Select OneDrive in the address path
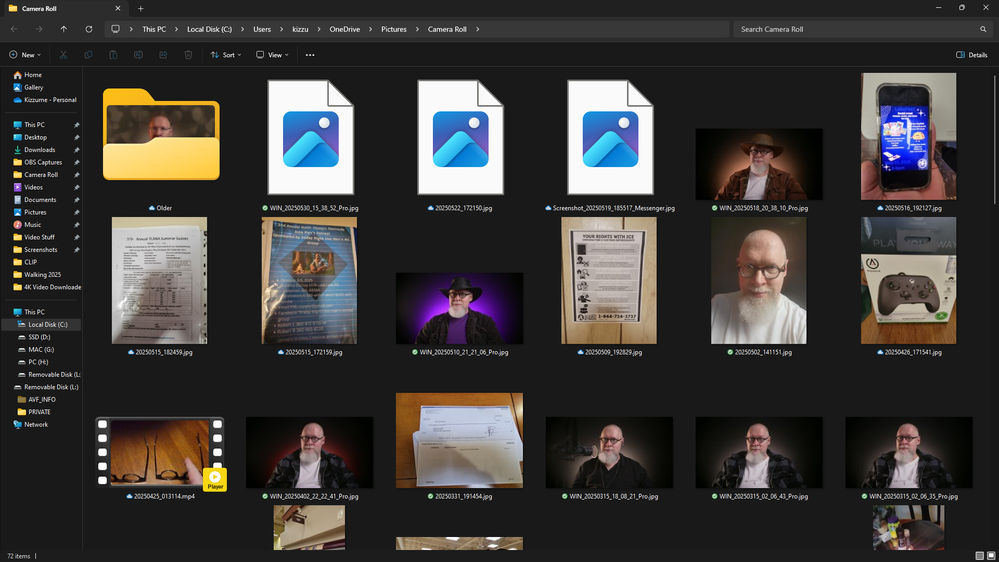This screenshot has width=999, height=562. pyautogui.click(x=344, y=29)
